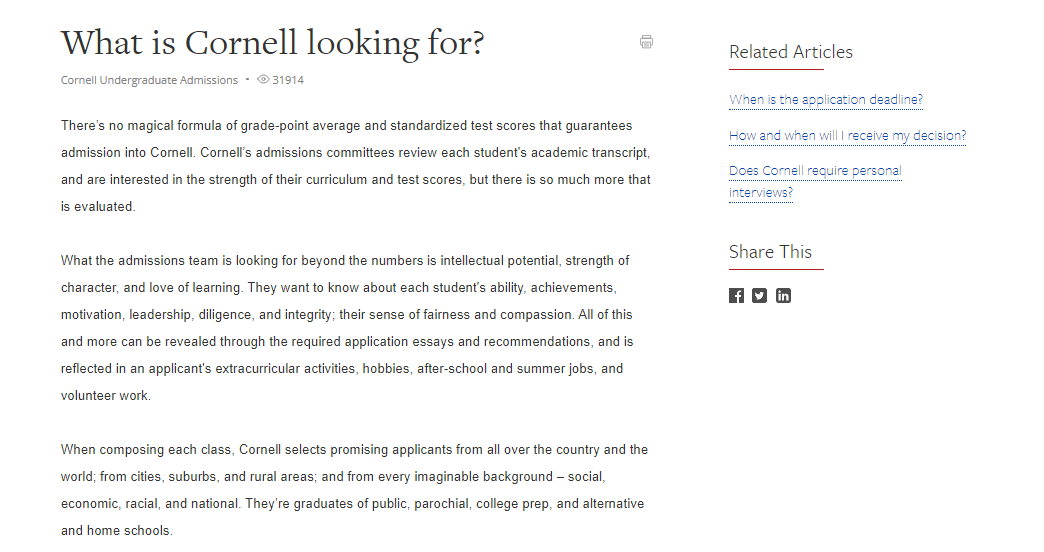The width and height of the screenshot is (1044, 552).
Task: Click the text line 'and home schools.'
Action: point(117,531)
